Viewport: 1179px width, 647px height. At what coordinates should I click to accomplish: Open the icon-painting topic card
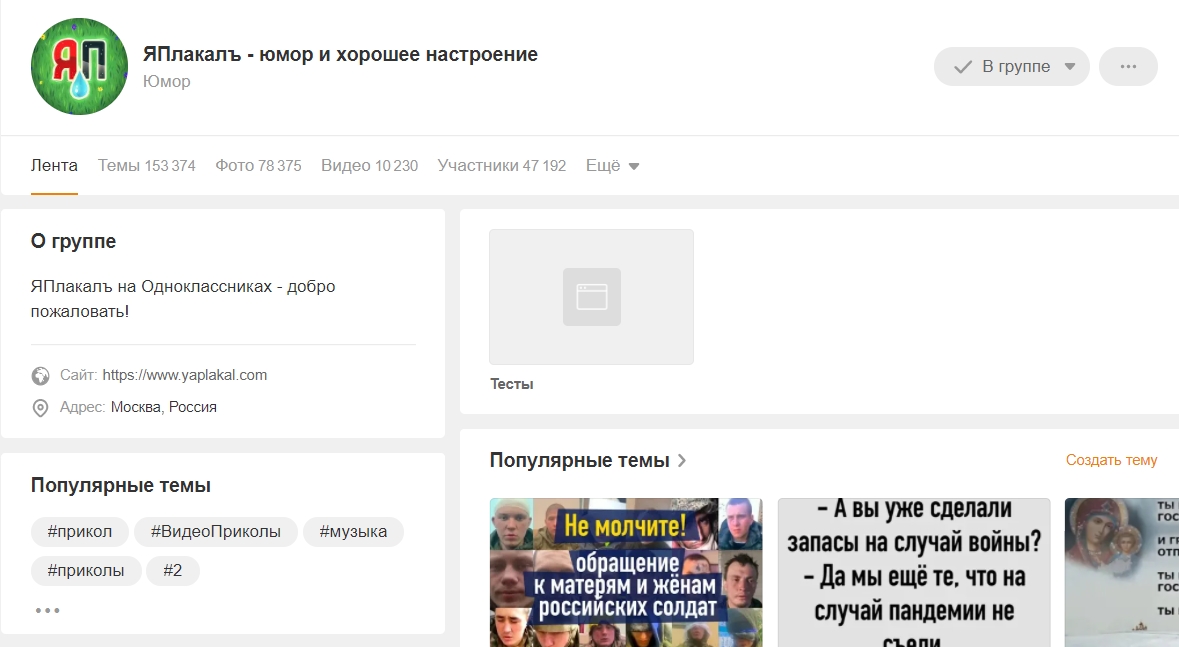[x=1122, y=573]
